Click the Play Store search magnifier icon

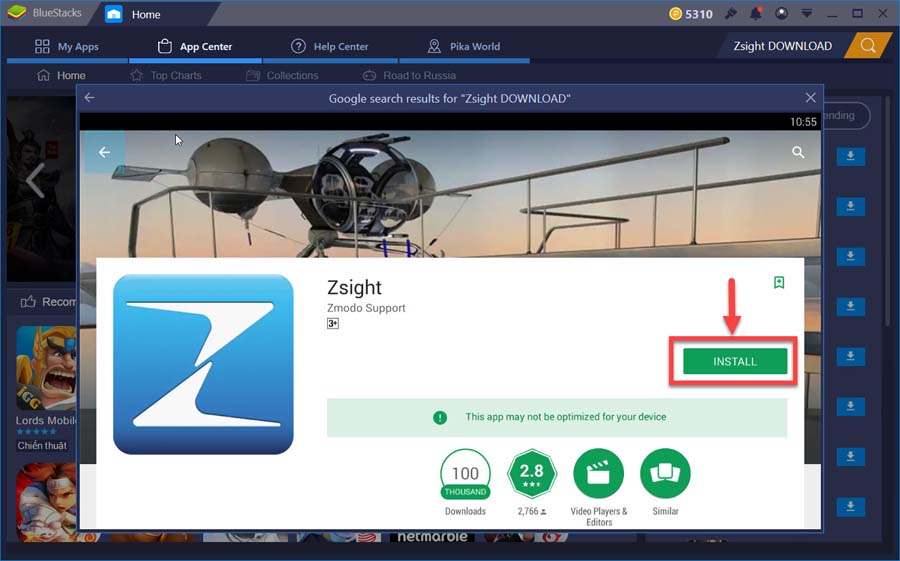click(798, 152)
